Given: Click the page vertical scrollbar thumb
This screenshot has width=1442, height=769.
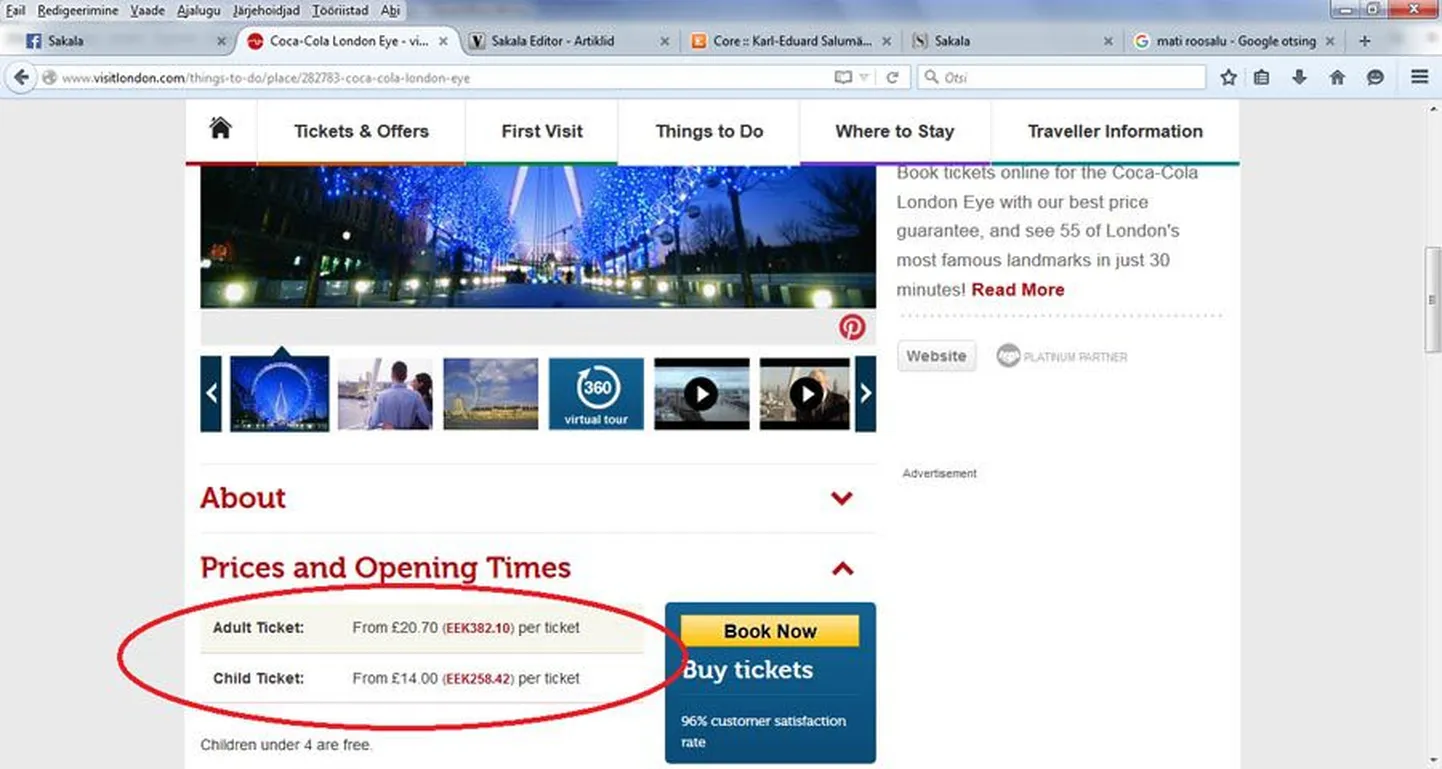Looking at the screenshot, I should tap(1433, 300).
